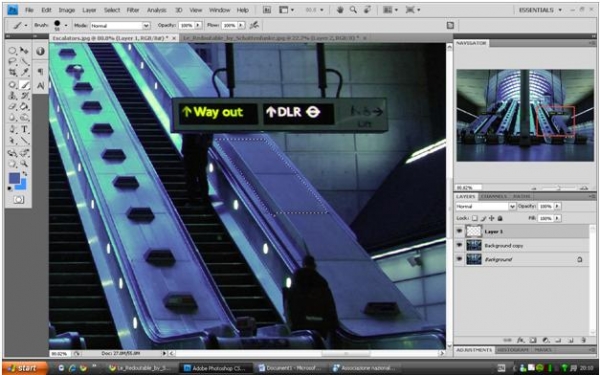Select the Background layer thumbnail

click(474, 259)
